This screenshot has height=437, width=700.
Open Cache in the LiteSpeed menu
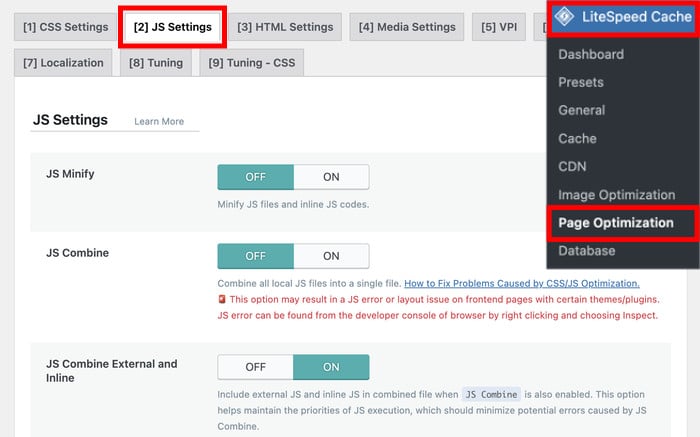click(577, 138)
